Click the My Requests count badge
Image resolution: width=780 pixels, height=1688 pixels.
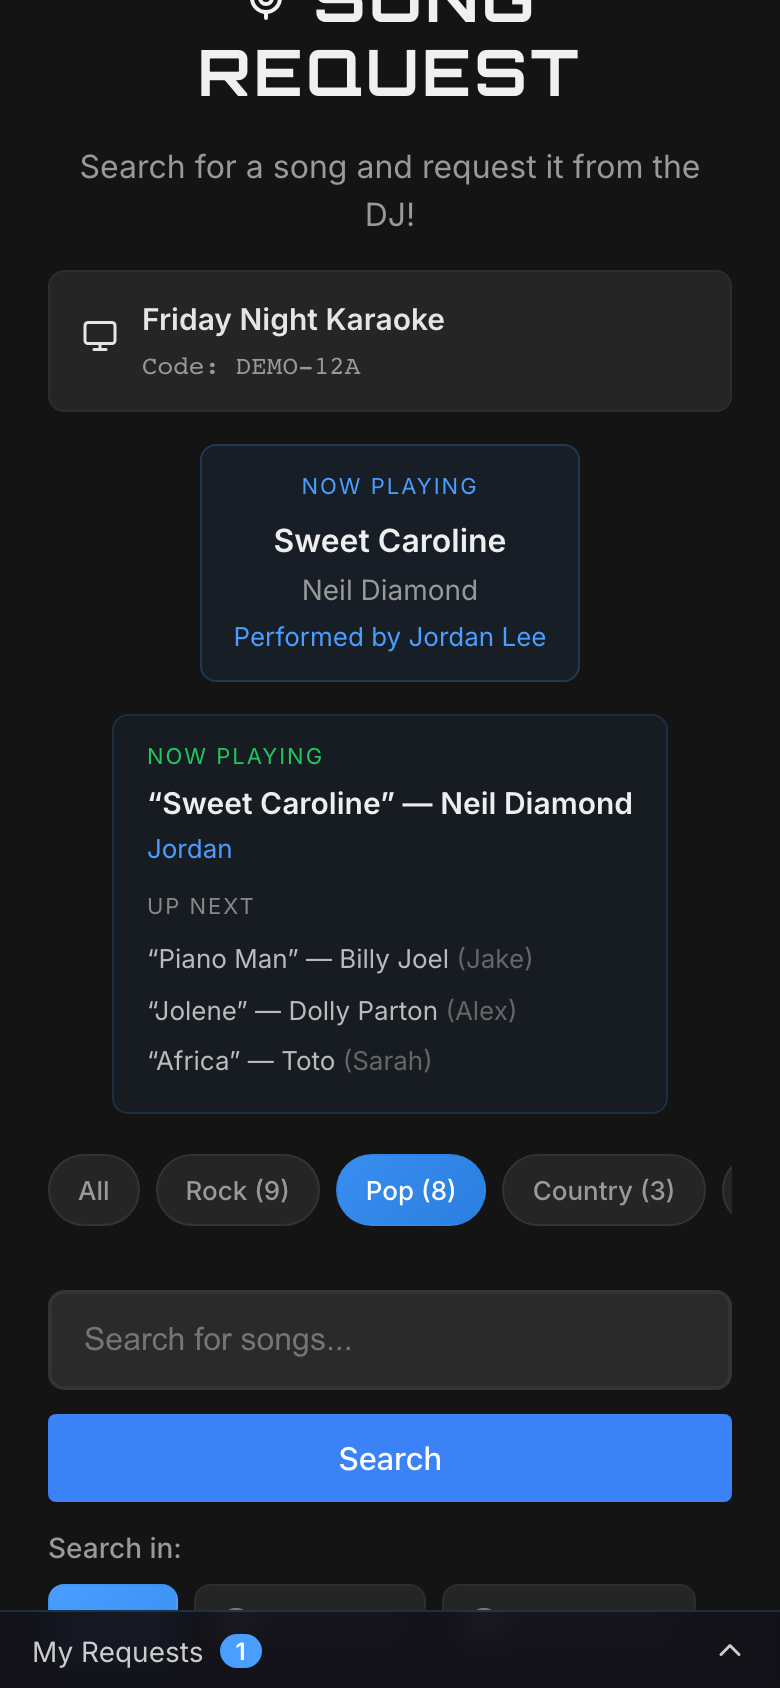[x=240, y=1651]
